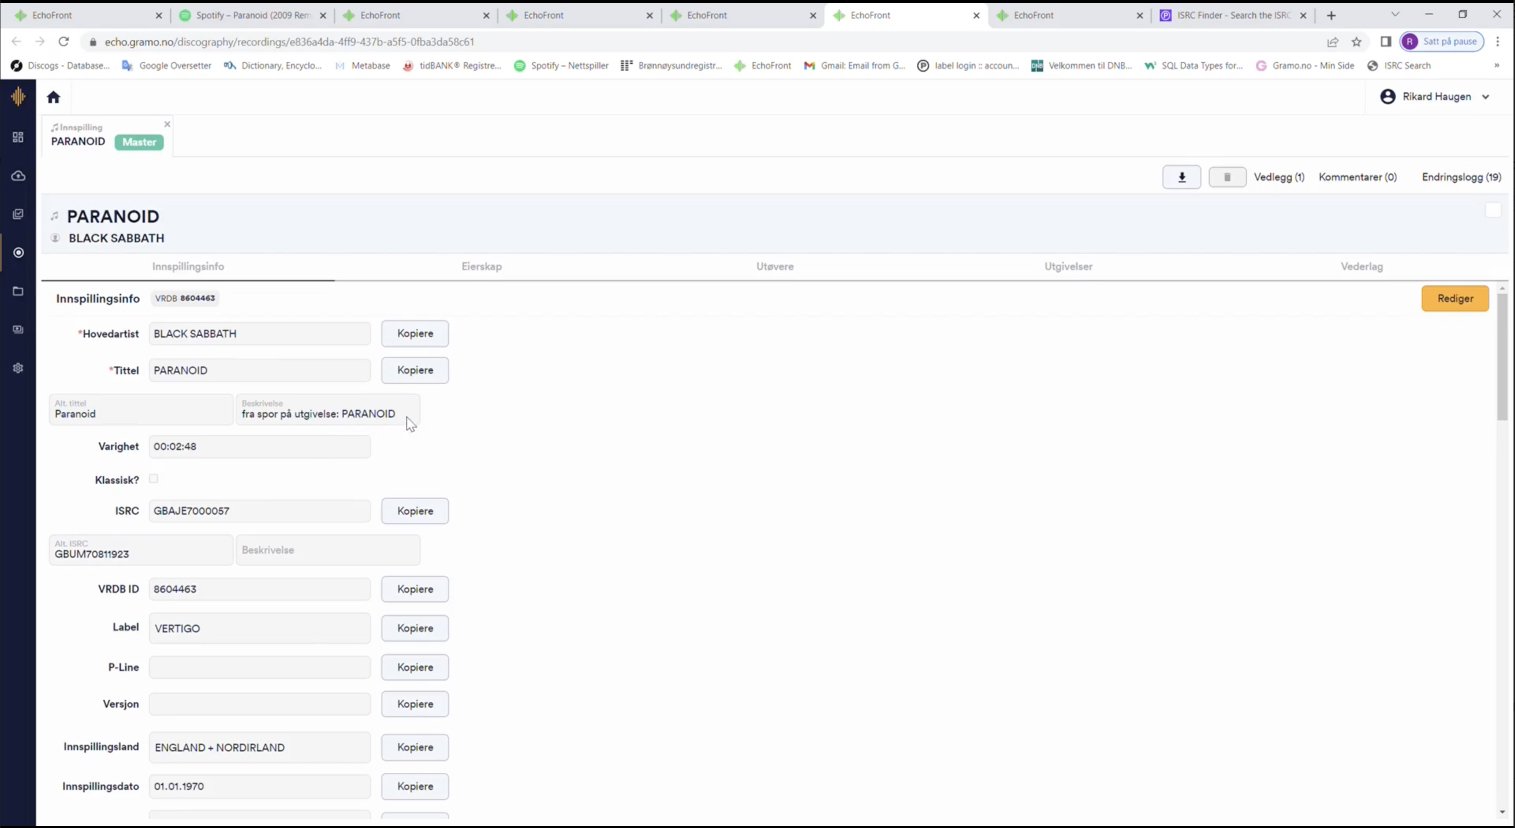This screenshot has height=828, width=1515.
Task: Bookmark this page star icon
Action: click(x=1356, y=42)
